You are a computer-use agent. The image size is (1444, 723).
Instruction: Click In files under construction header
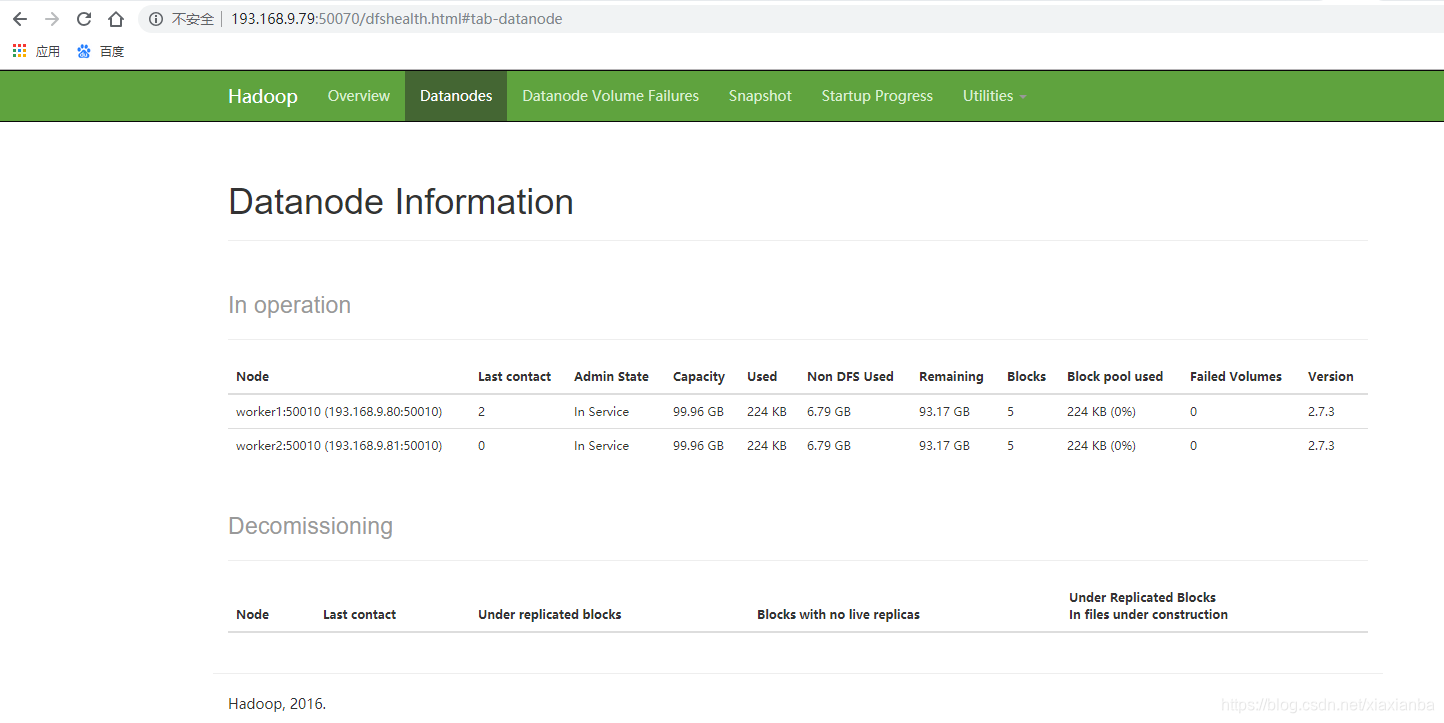[1148, 615]
